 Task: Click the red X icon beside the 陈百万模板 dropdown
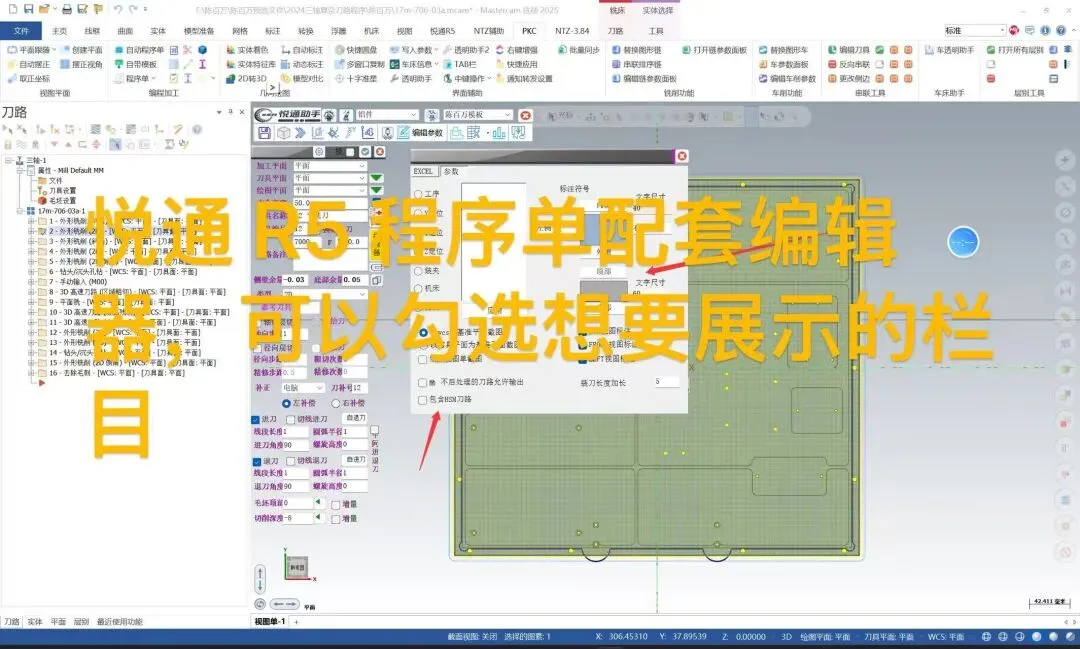[x=526, y=115]
